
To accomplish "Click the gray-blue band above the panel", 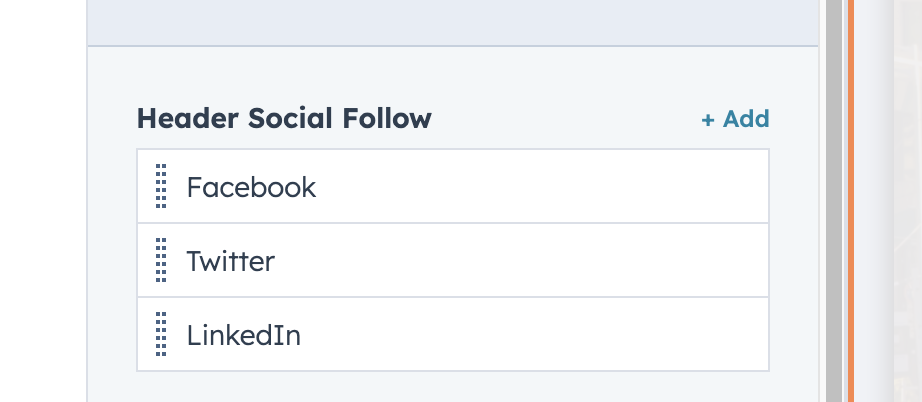I will 452,22.
